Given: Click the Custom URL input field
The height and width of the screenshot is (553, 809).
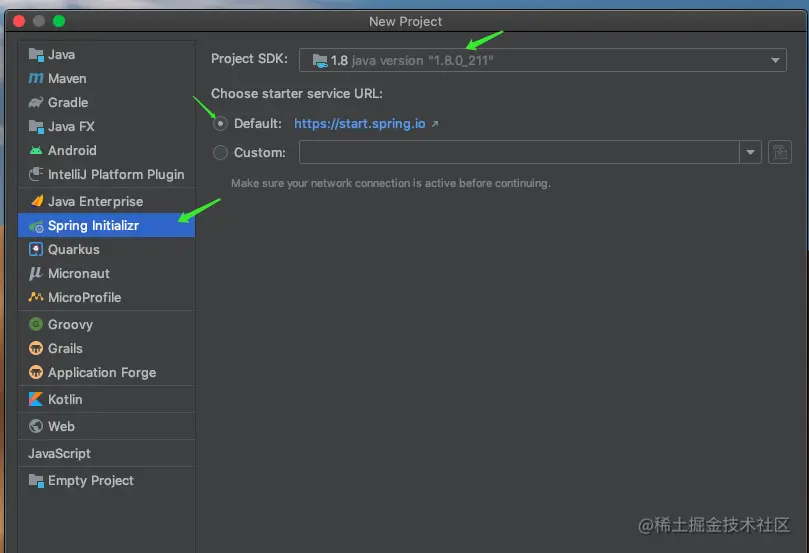Looking at the screenshot, I should [x=519, y=153].
